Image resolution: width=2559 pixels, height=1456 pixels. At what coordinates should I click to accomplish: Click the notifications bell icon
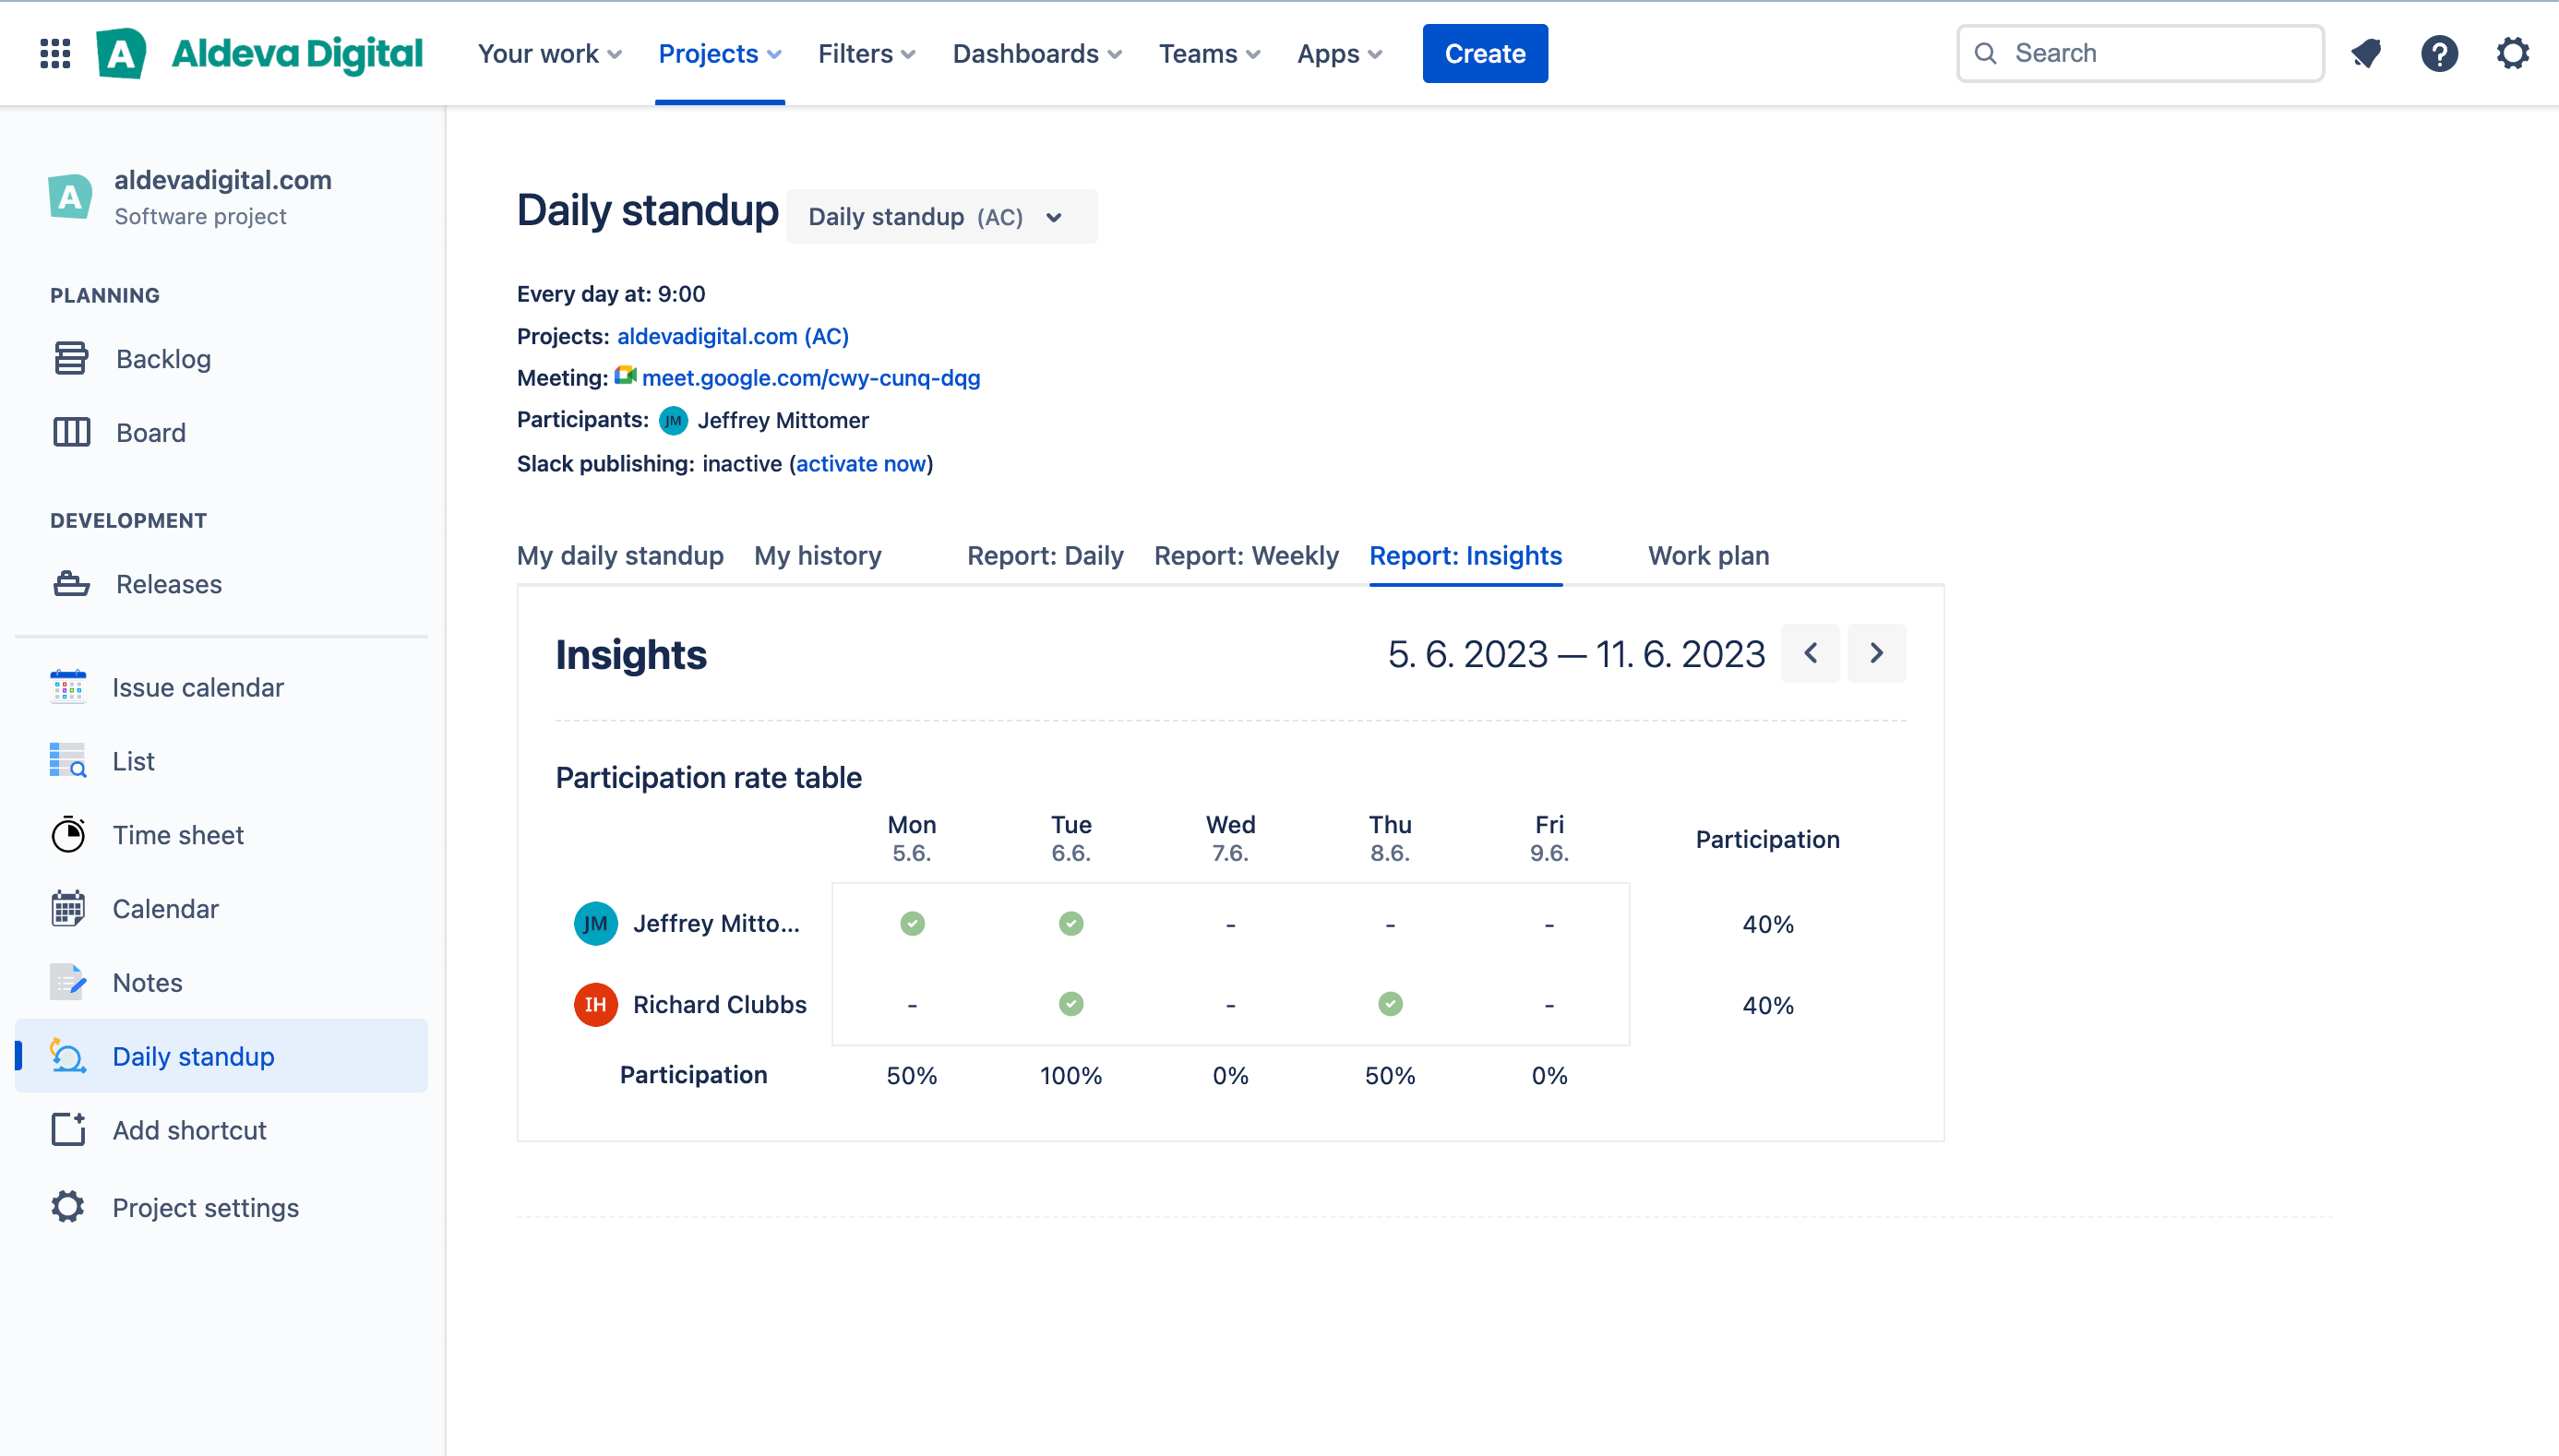[x=2366, y=53]
